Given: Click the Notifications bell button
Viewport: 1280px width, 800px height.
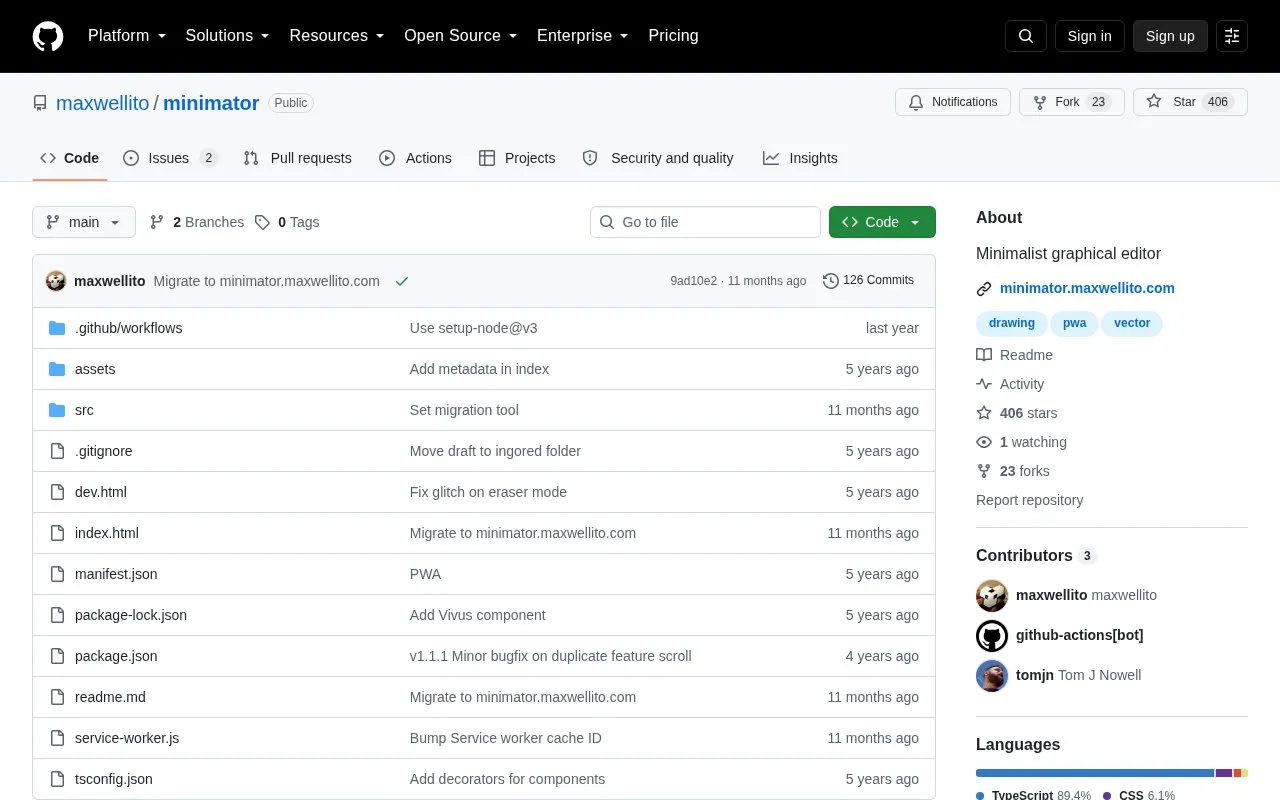Looking at the screenshot, I should [x=953, y=102].
